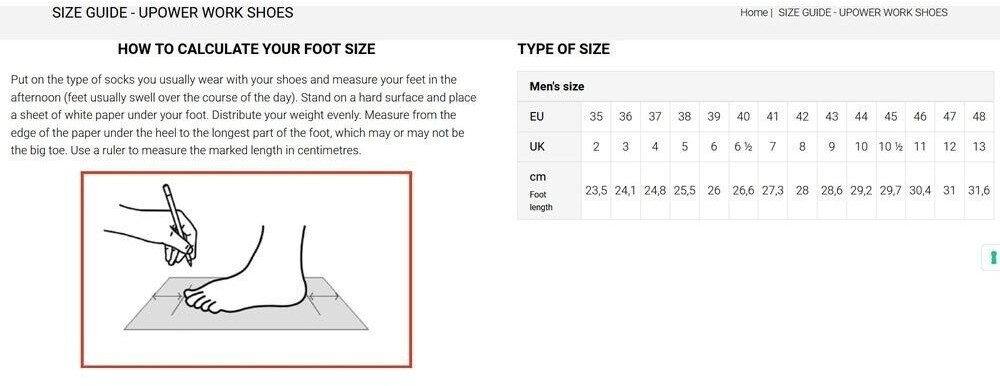Click UK size 13 cell
Viewport: 1000px width, 386px height.
coord(979,147)
